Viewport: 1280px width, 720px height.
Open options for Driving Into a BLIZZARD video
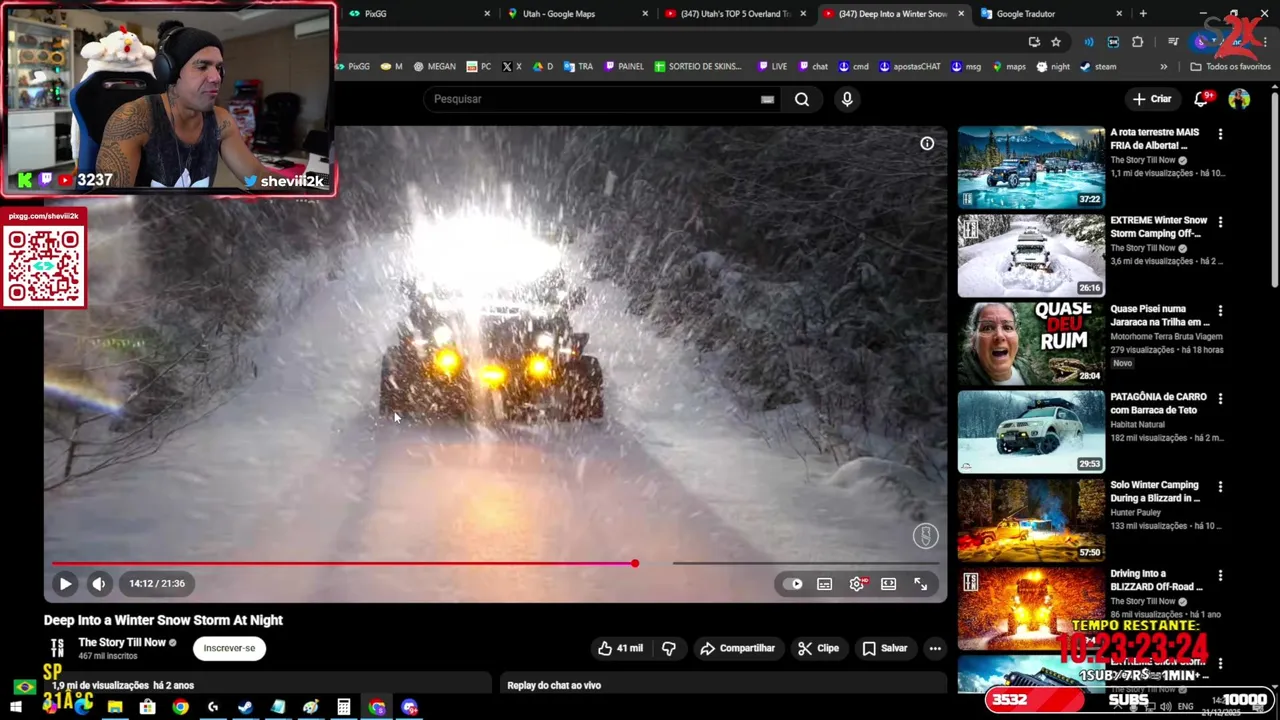[1220, 576]
